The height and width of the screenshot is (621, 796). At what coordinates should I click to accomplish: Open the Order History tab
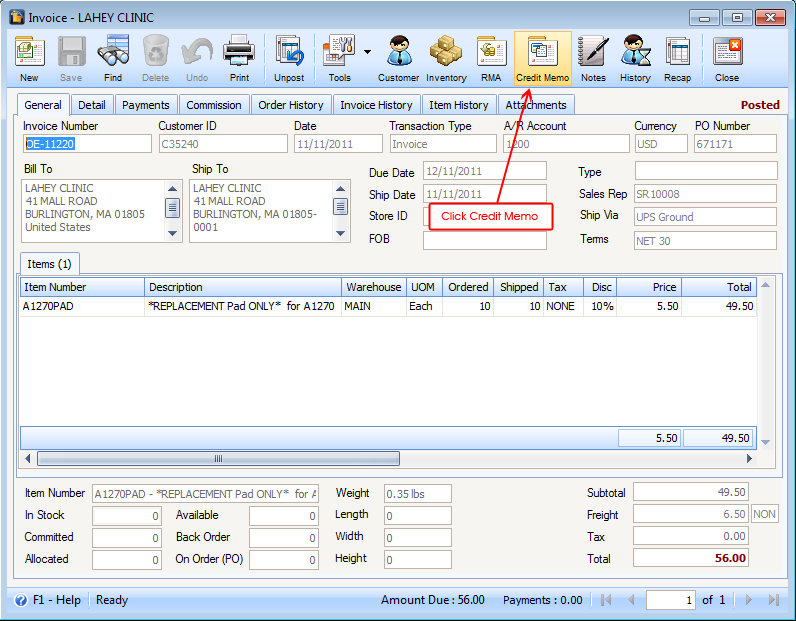coord(291,105)
